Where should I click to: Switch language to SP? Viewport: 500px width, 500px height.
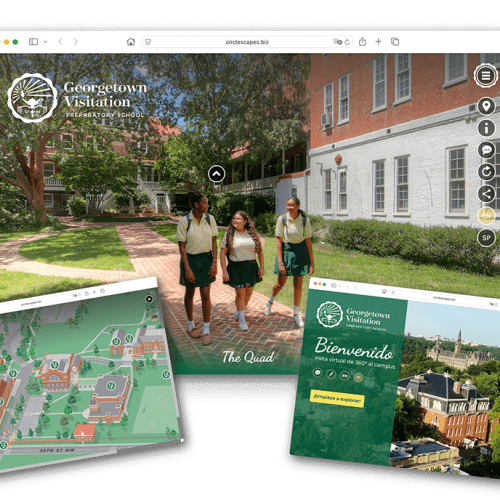[486, 238]
